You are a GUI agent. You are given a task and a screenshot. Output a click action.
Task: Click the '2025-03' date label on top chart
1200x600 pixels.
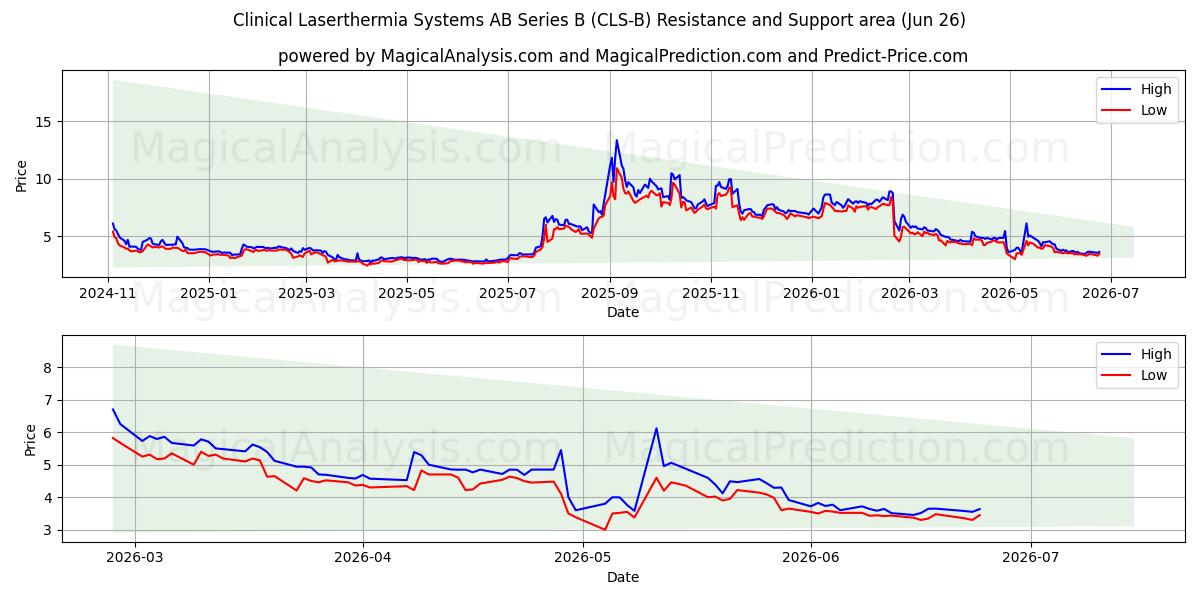coord(308,293)
